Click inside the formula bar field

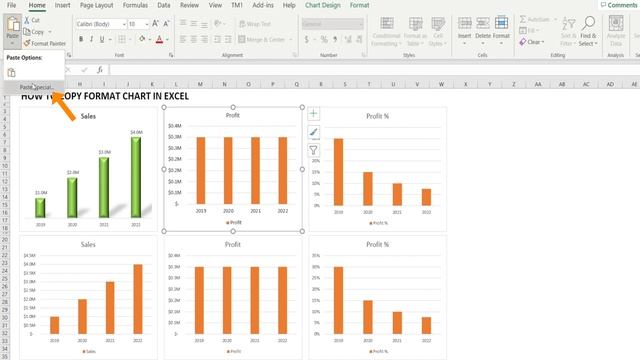[373, 70]
